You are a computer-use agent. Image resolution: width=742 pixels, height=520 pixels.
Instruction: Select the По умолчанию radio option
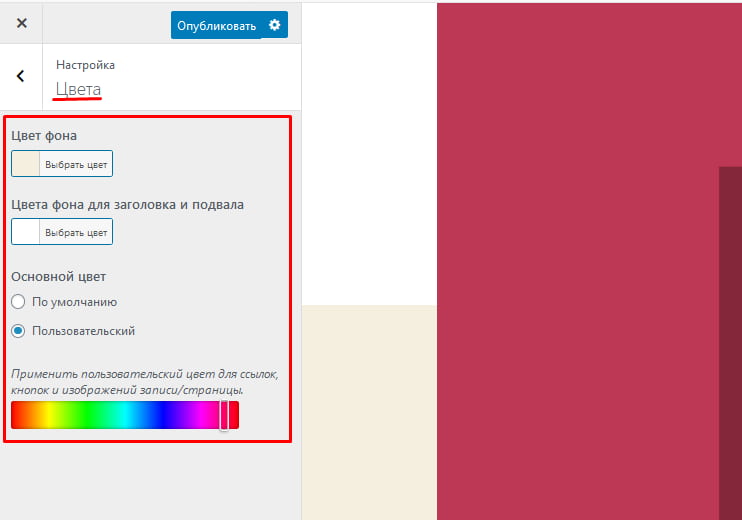18,302
